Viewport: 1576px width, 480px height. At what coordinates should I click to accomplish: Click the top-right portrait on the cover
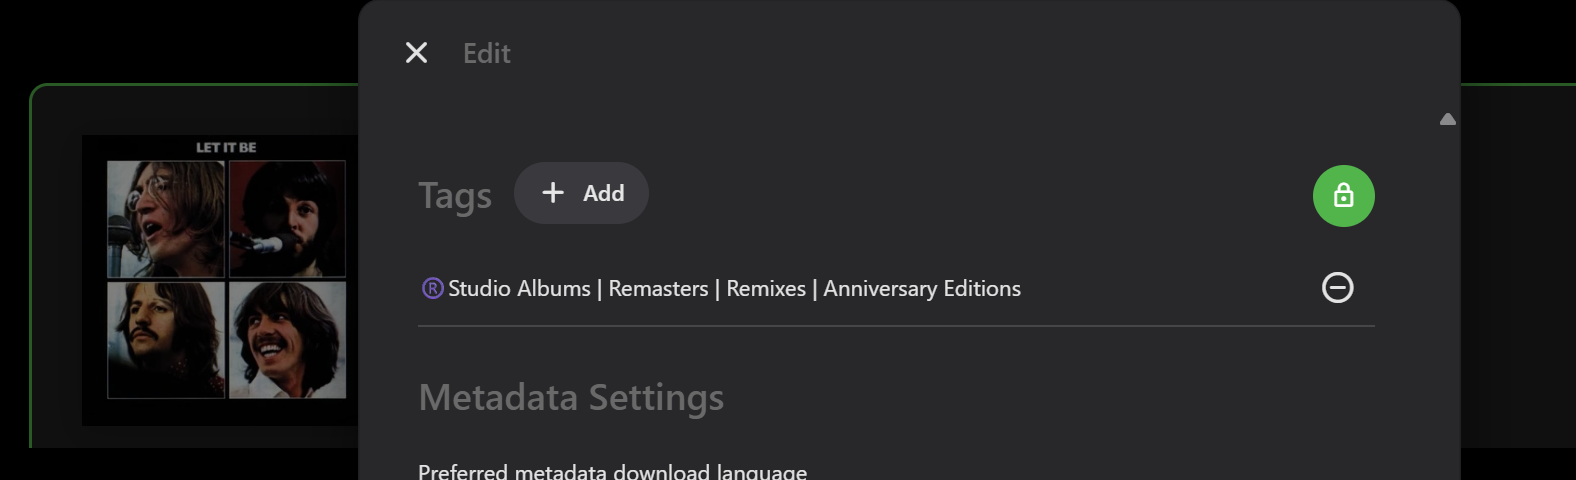pos(288,219)
